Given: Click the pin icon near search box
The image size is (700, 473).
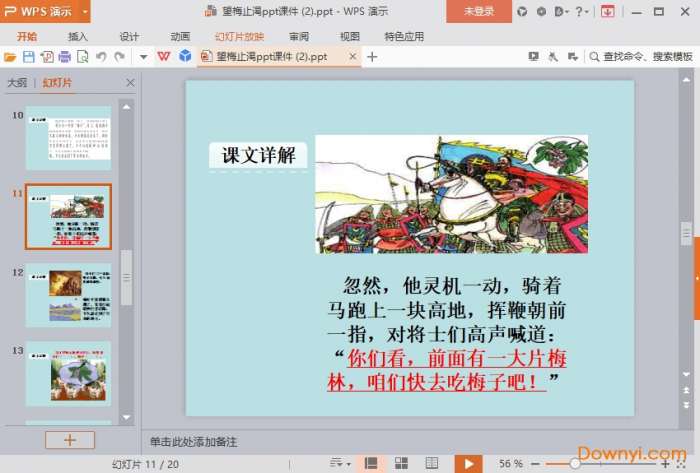Looking at the screenshot, I should pyautogui.click(x=553, y=57).
